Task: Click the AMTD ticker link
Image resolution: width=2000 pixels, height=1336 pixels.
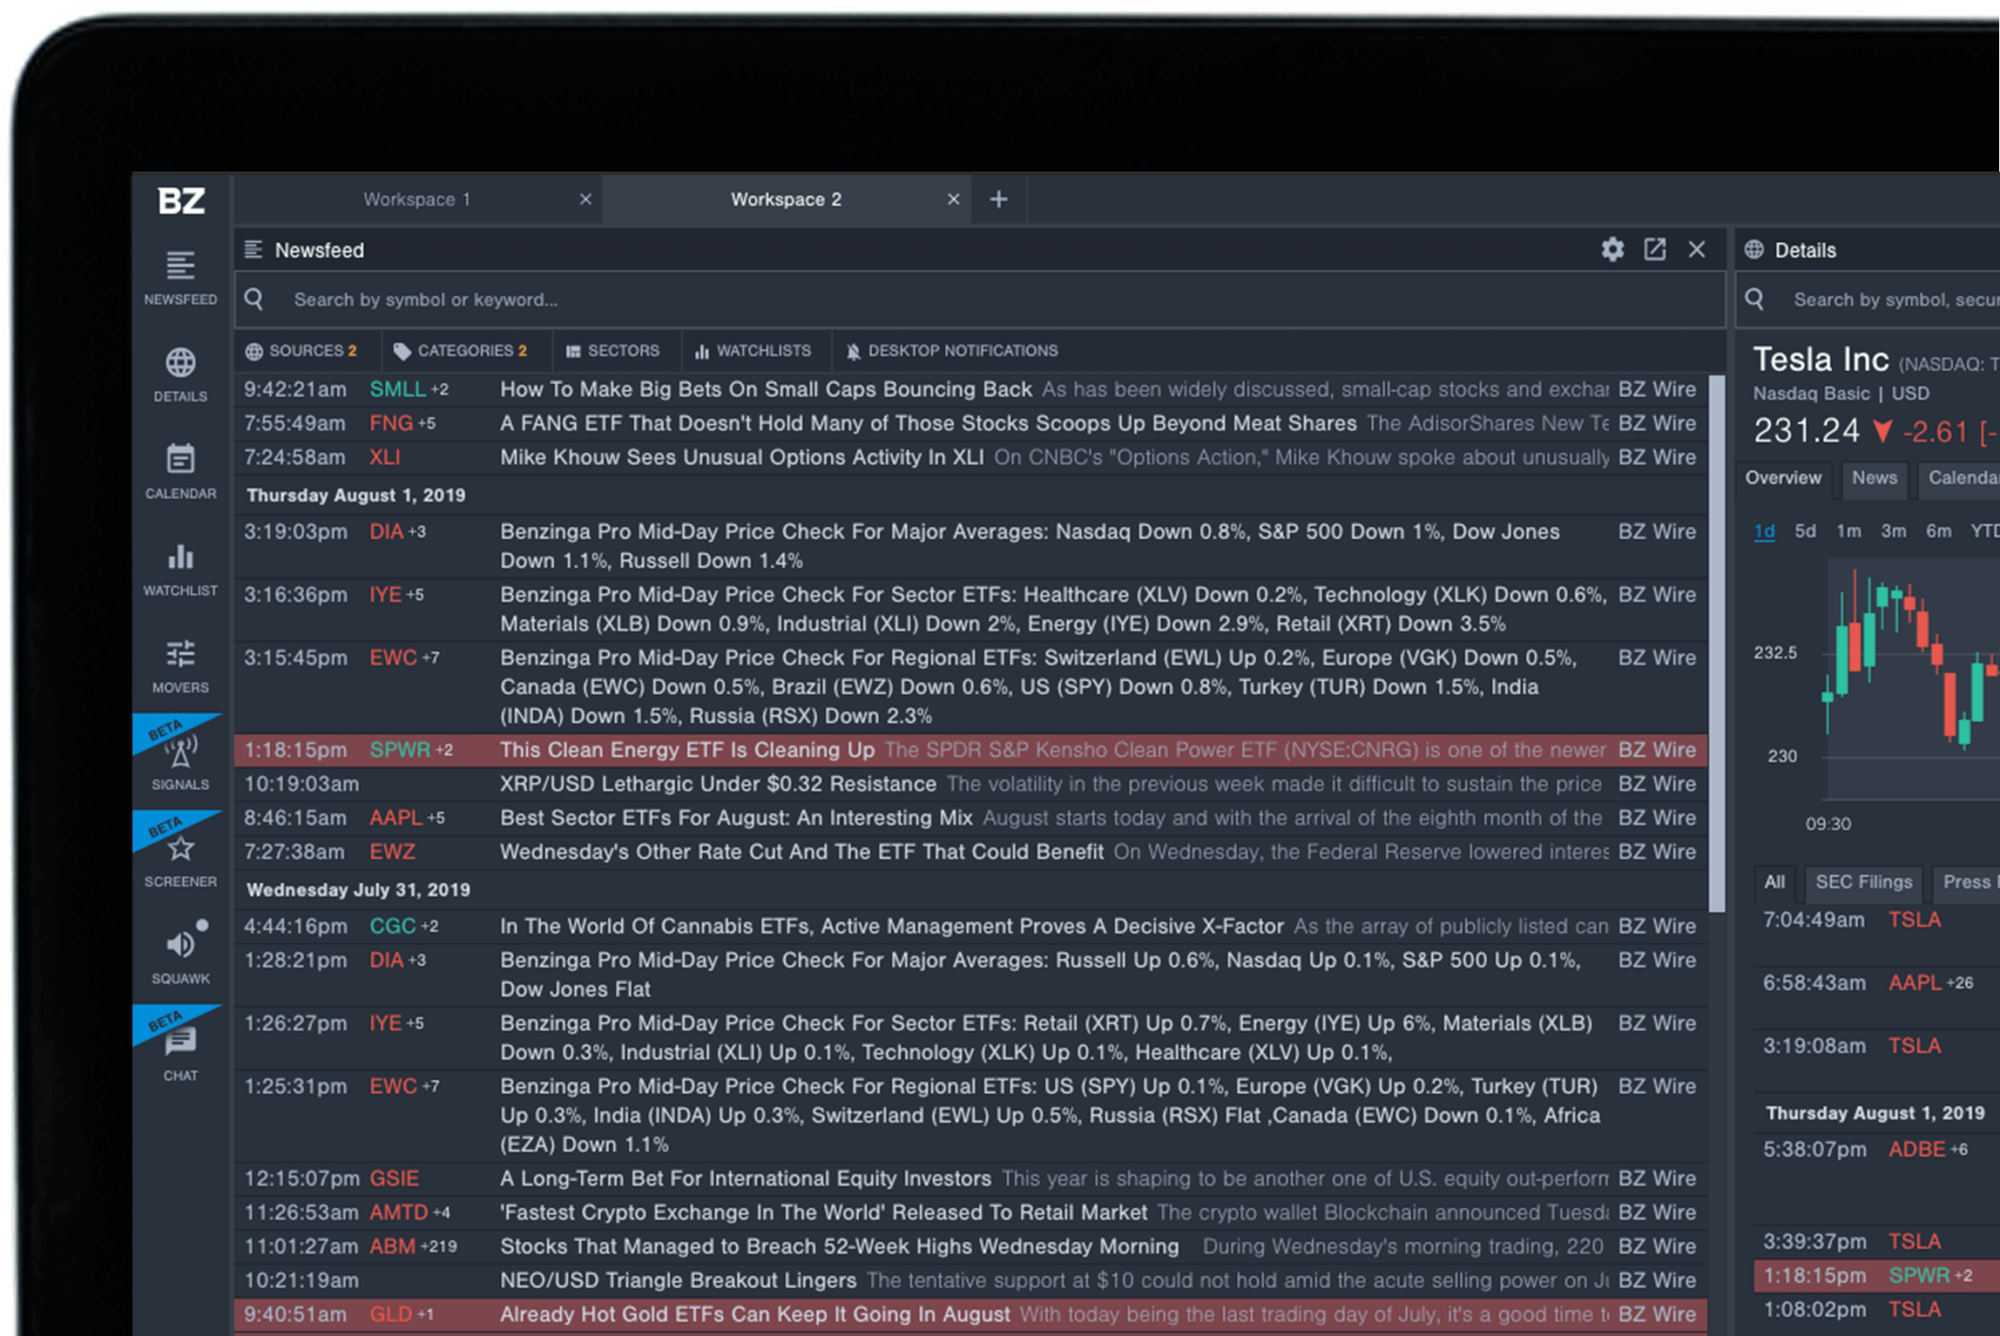Action: coord(399,1212)
